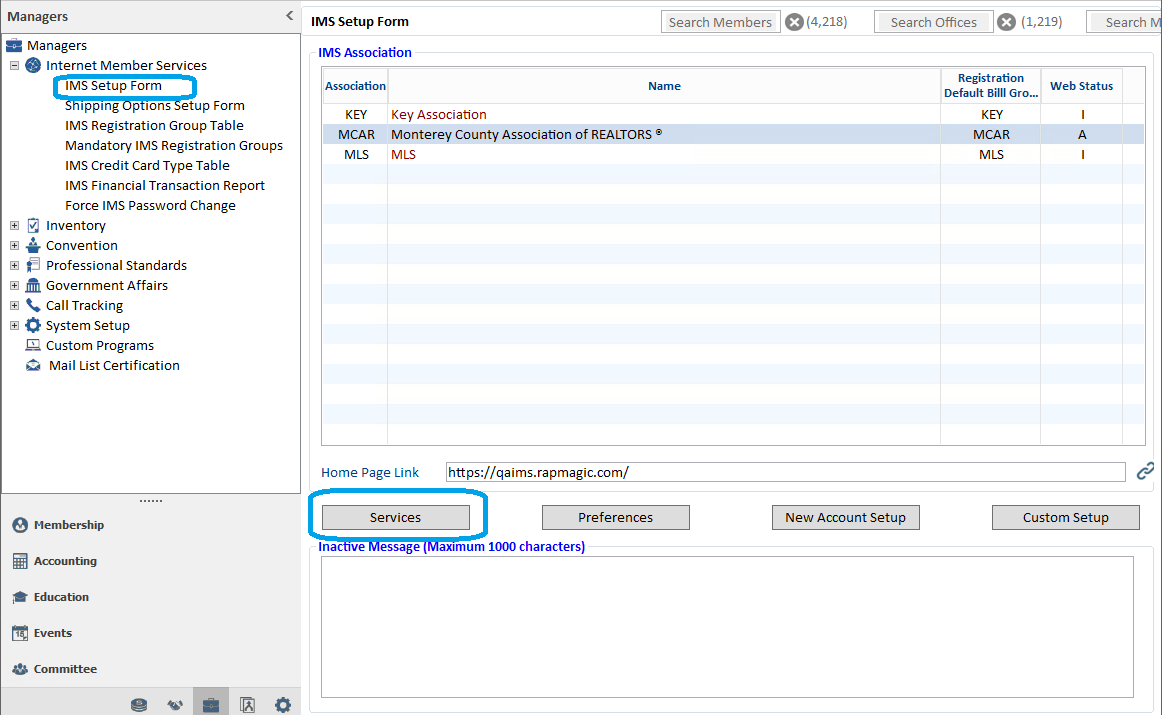Open Mandatory IMS Registration Groups
Screen dimensions: 1162x715
(174, 145)
